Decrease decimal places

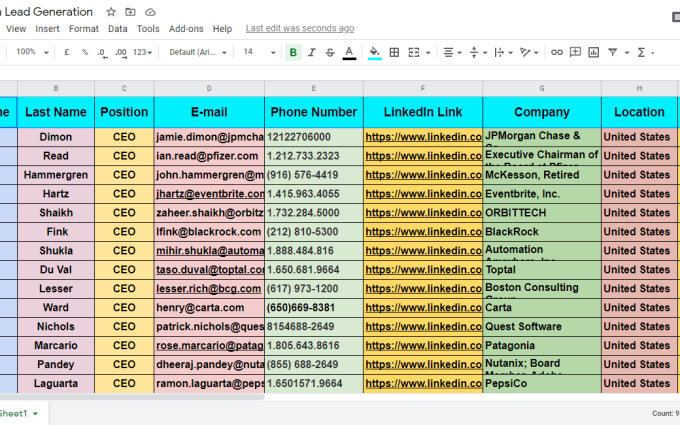[102, 52]
